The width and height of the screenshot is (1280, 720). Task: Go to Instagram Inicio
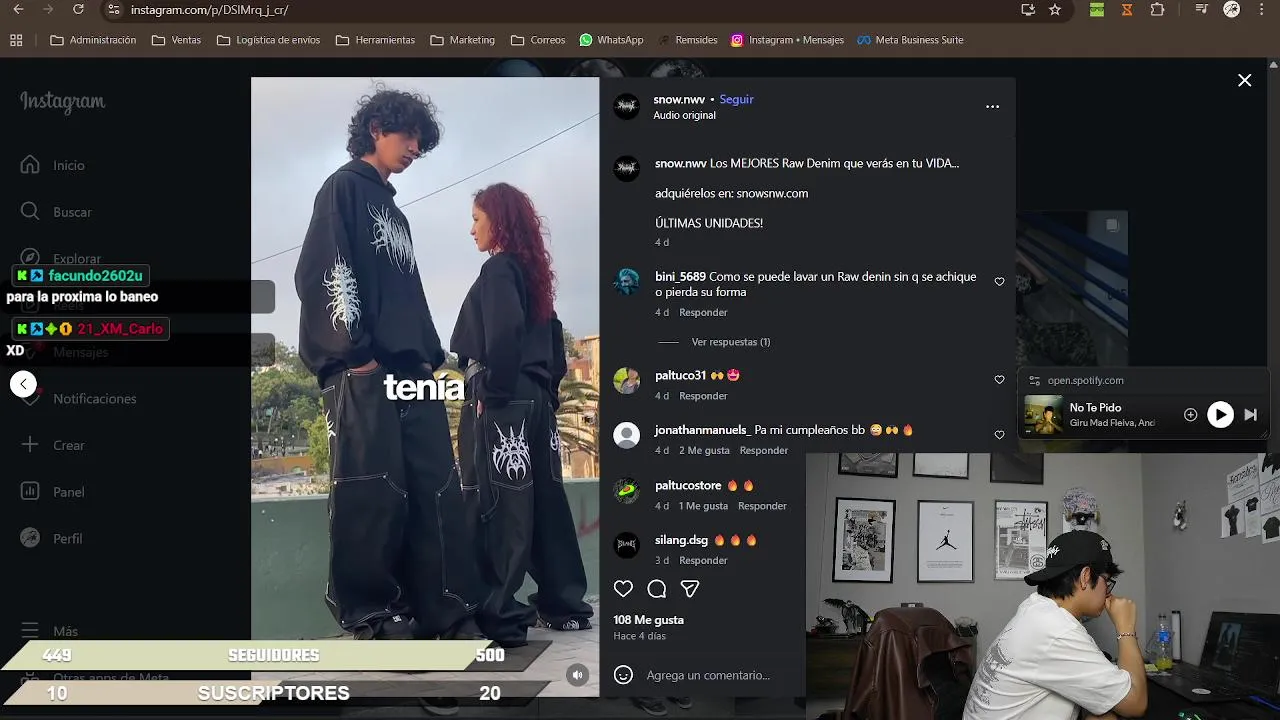click(54, 165)
